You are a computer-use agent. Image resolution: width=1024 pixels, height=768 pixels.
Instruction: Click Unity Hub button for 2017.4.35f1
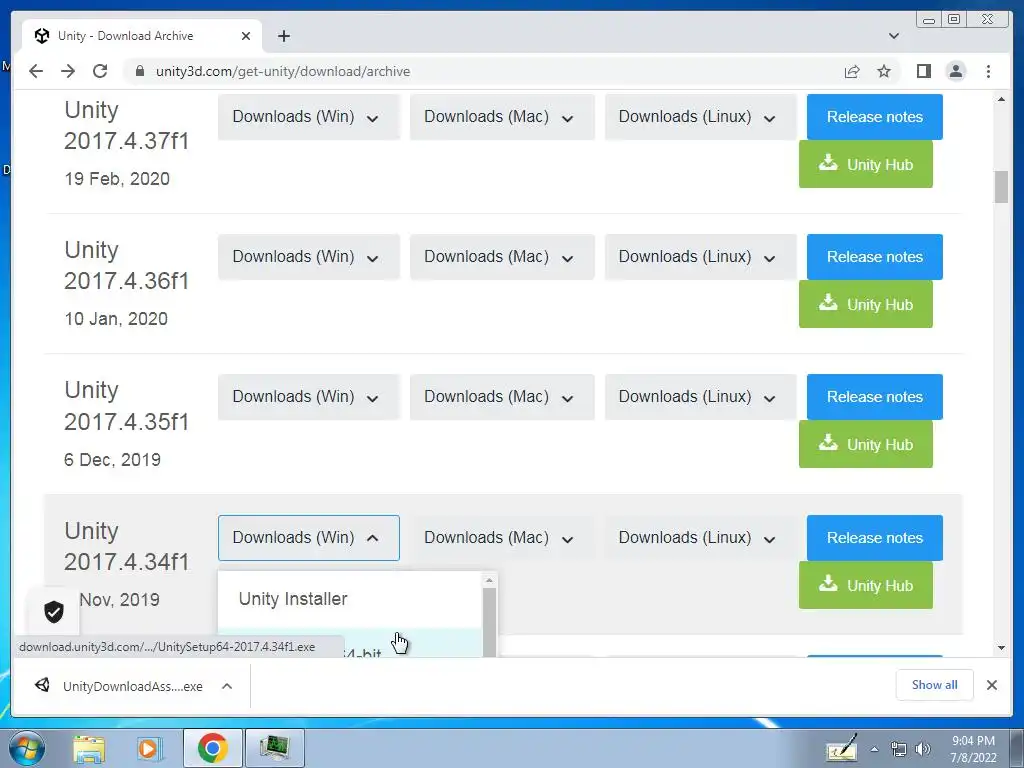tap(865, 445)
